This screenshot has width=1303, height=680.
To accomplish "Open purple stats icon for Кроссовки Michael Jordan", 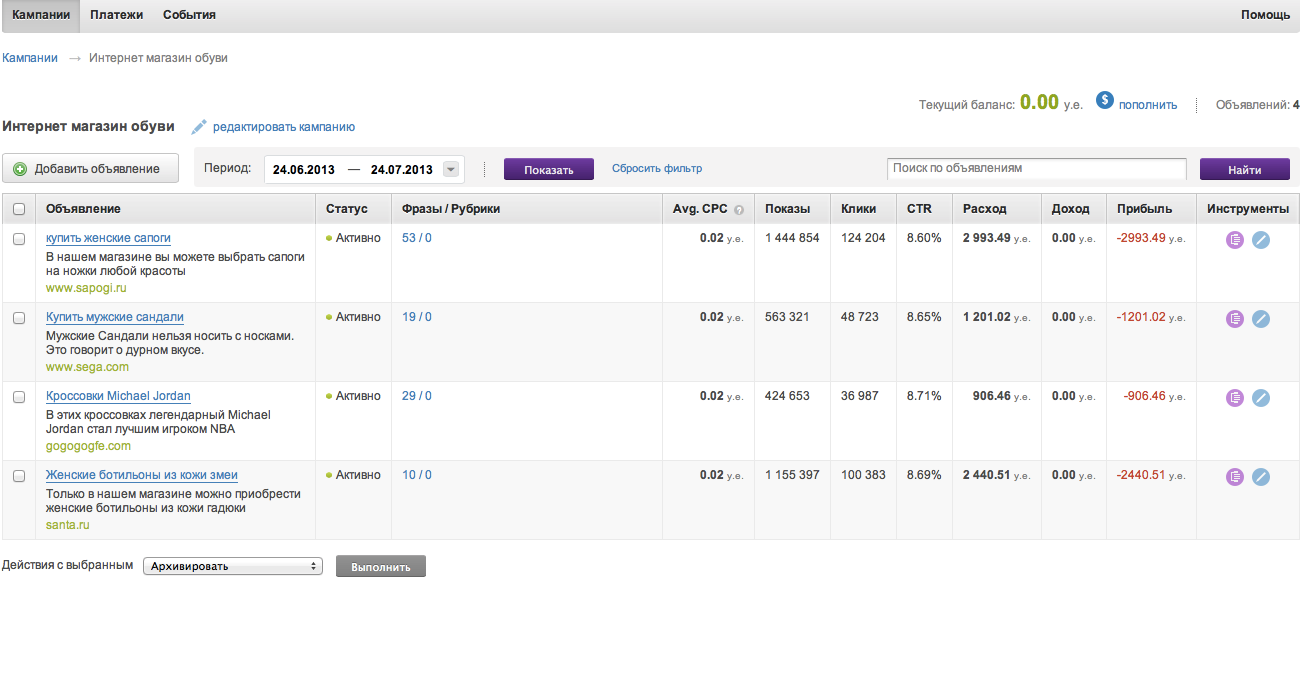I will (x=1235, y=398).
